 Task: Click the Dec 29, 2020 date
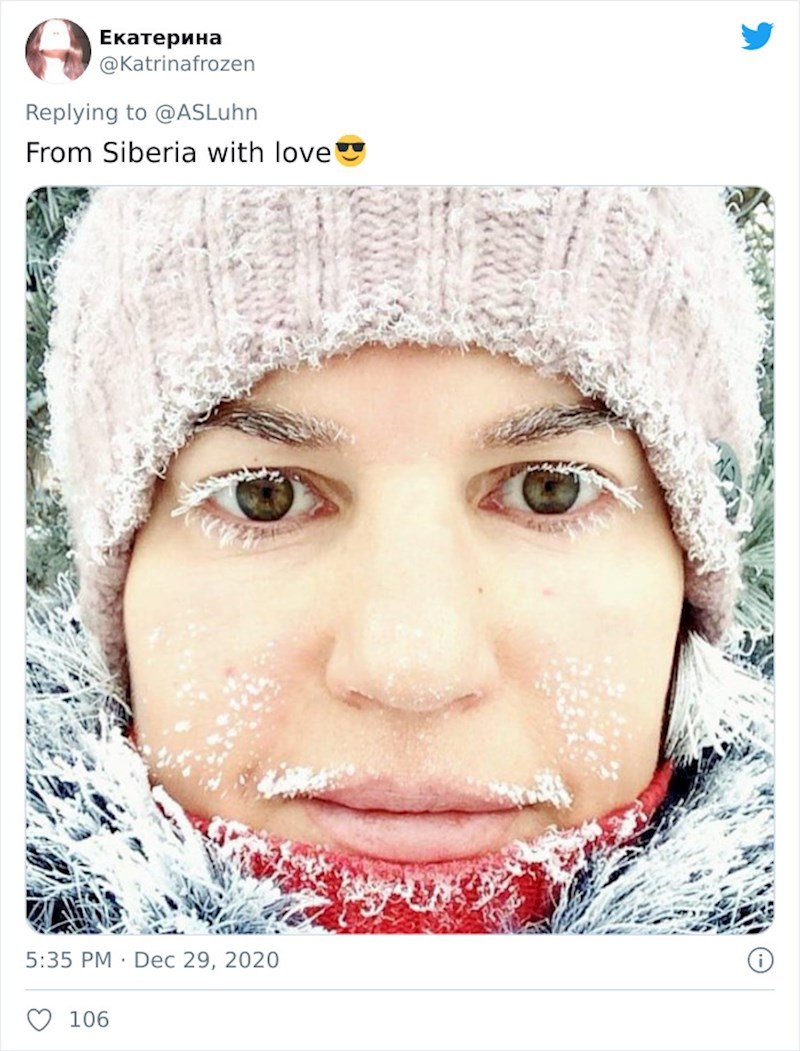pyautogui.click(x=206, y=960)
